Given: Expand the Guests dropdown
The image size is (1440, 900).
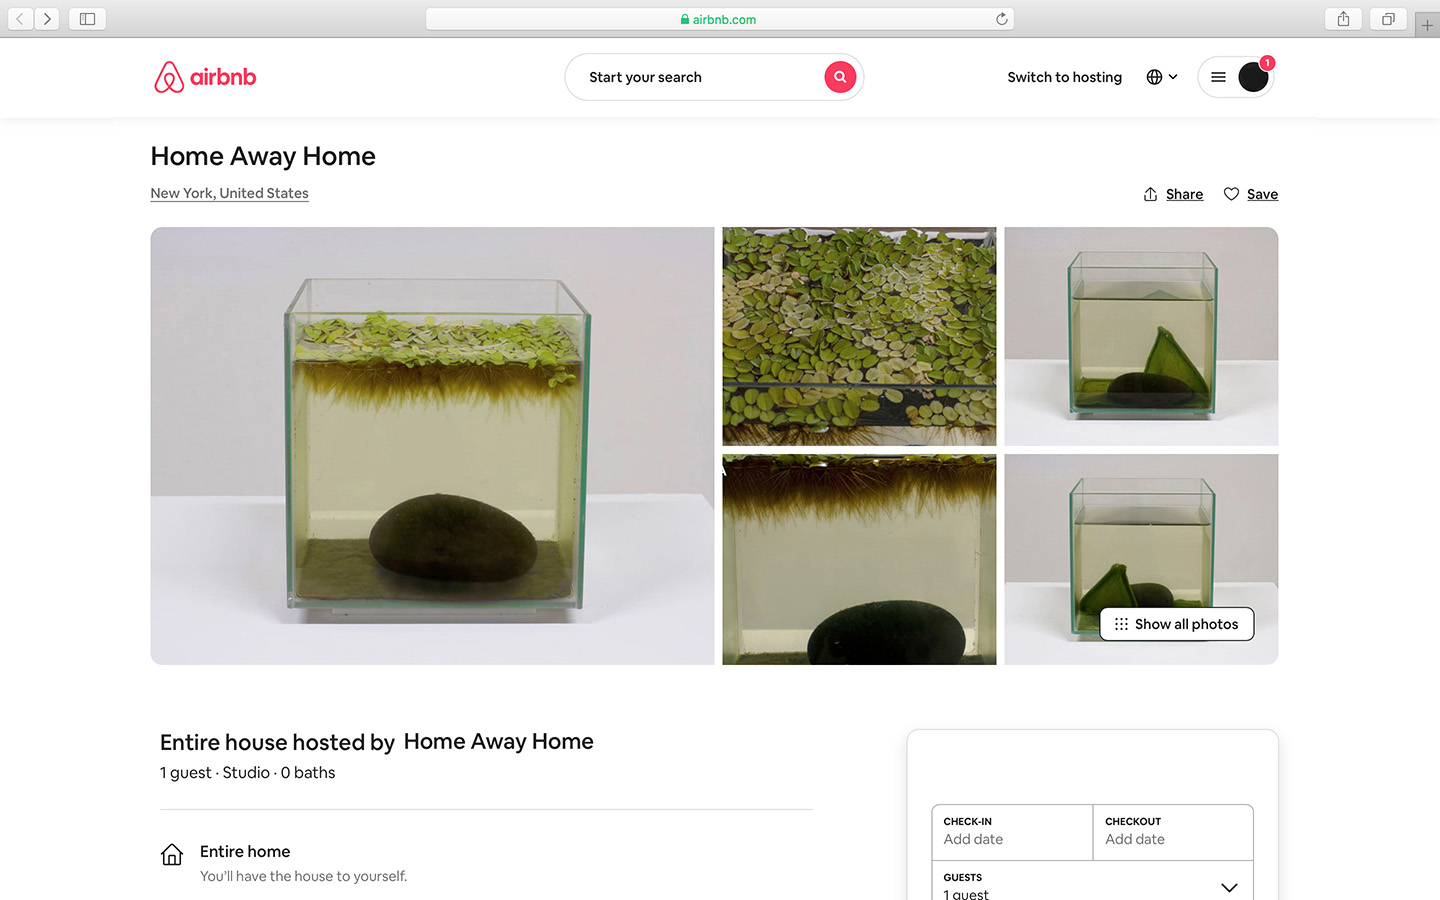Looking at the screenshot, I should [1093, 882].
